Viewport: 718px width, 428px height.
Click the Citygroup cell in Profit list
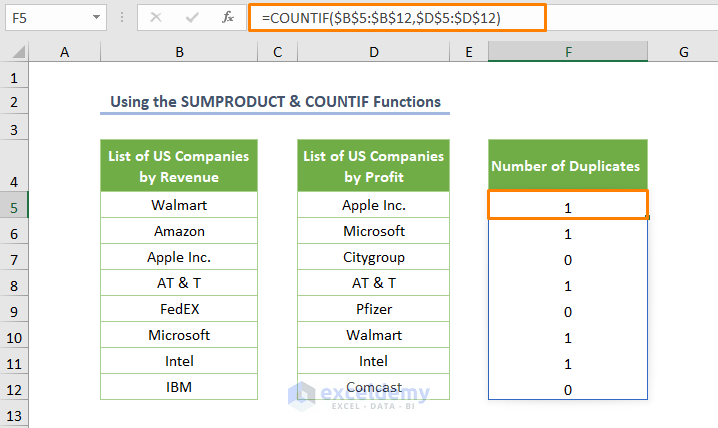(x=373, y=257)
